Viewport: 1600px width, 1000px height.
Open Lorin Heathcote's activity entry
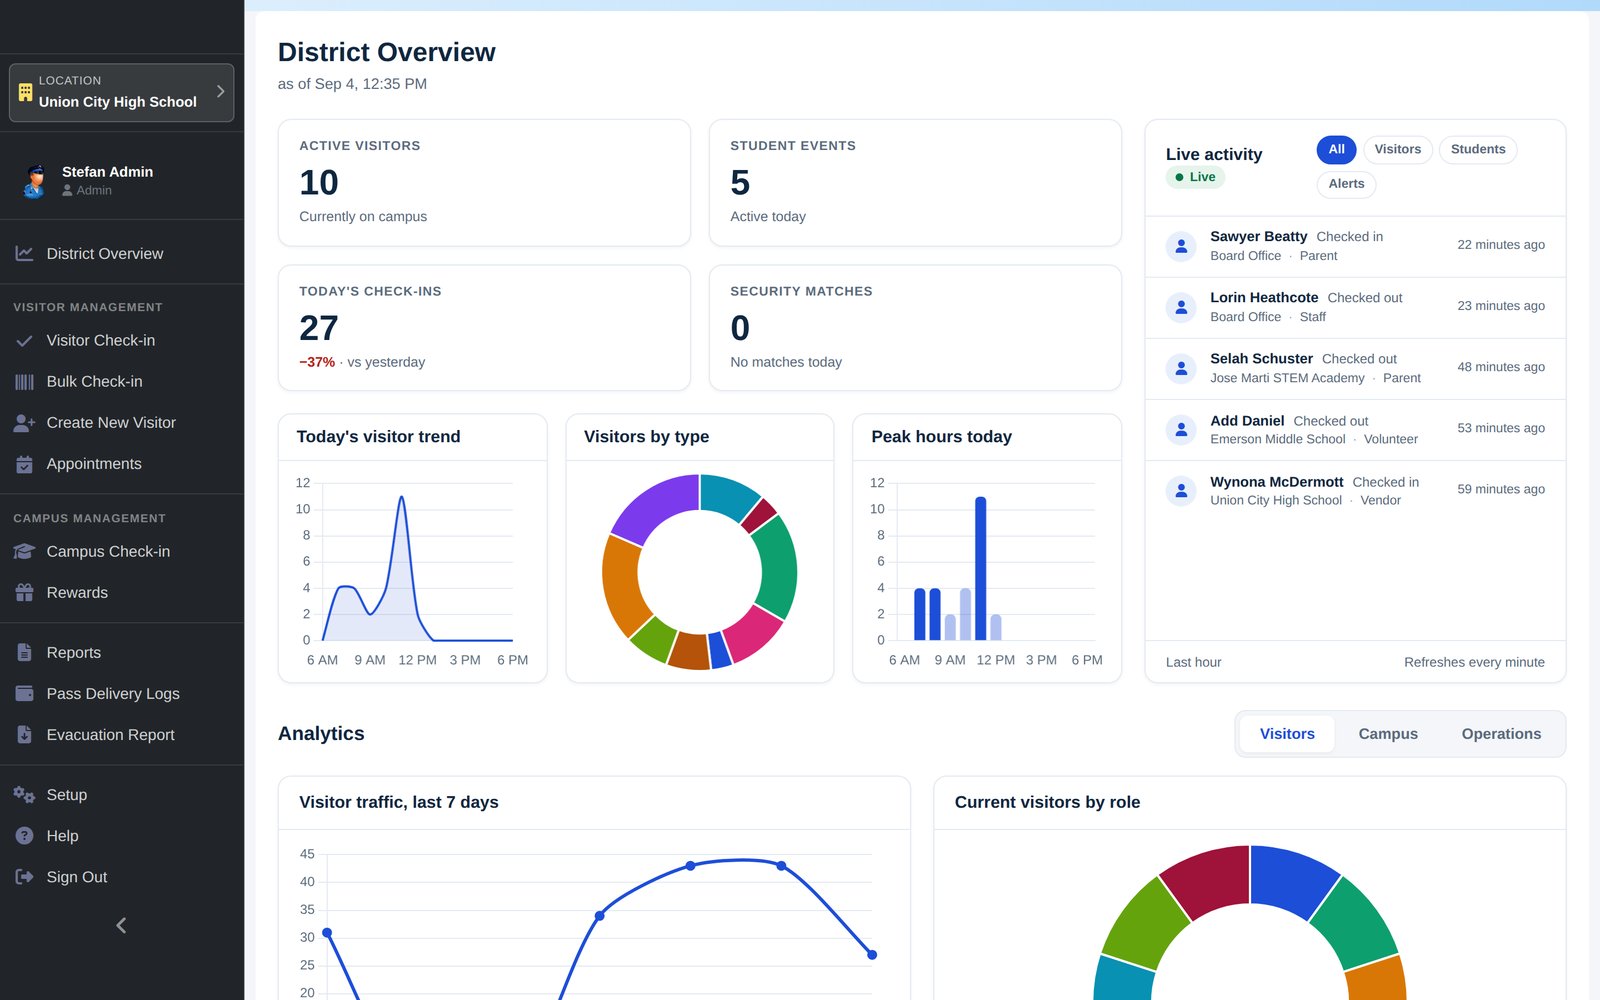(1355, 307)
